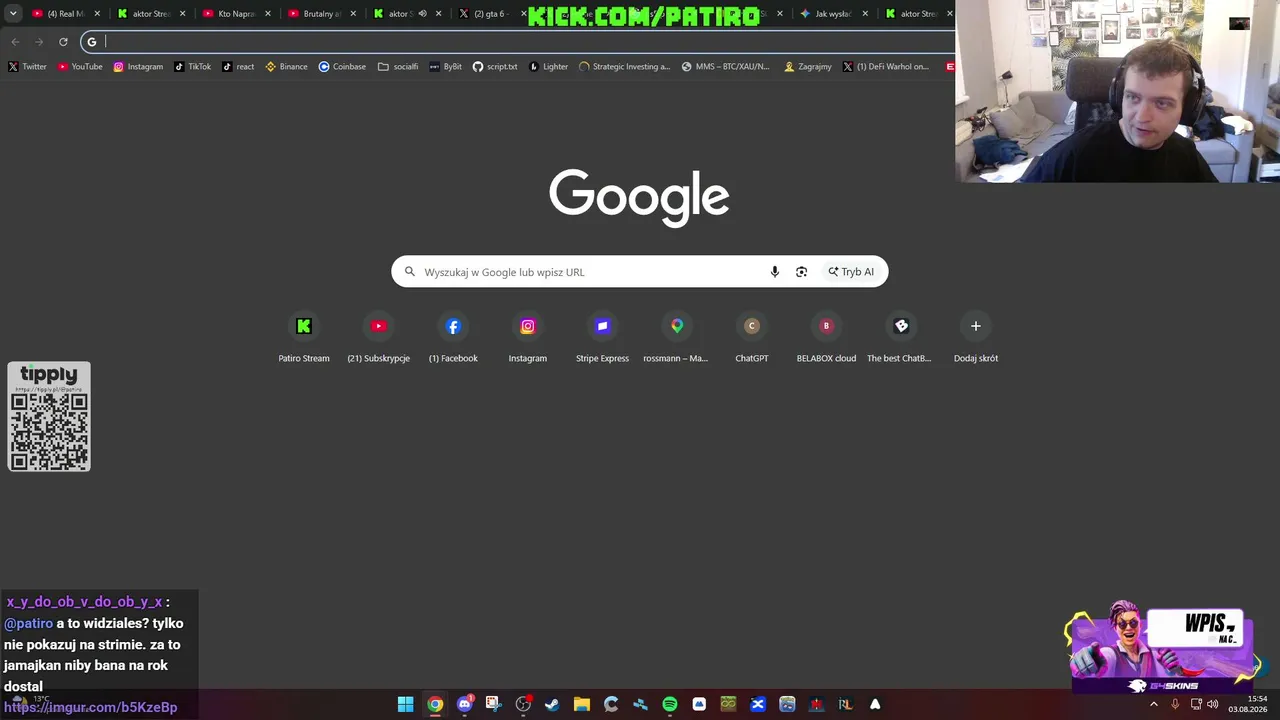This screenshot has height=720, width=1280.
Task: Open File Explorer from the taskbar
Action: tap(581, 704)
